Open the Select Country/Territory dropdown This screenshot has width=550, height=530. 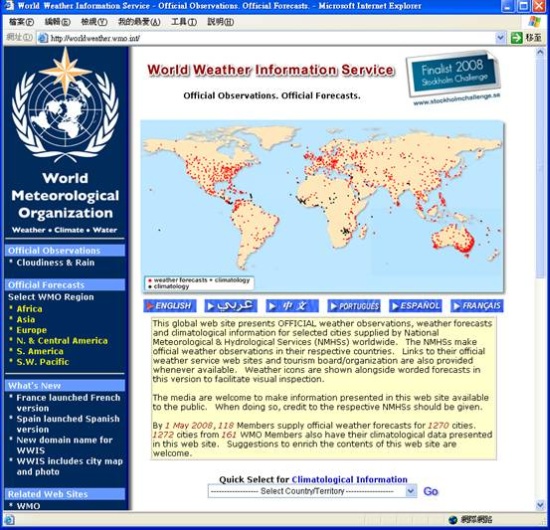point(312,491)
